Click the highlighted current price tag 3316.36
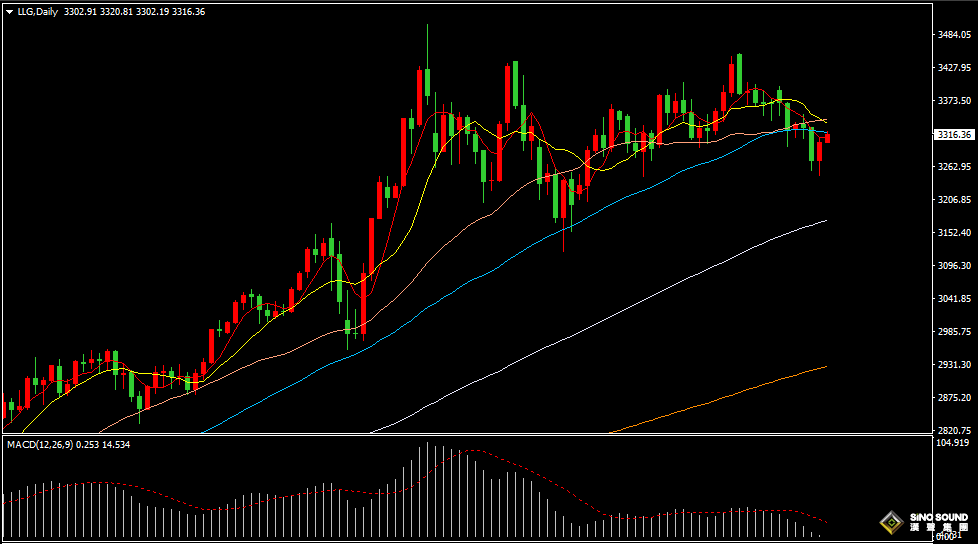978x544 pixels. tap(954, 135)
